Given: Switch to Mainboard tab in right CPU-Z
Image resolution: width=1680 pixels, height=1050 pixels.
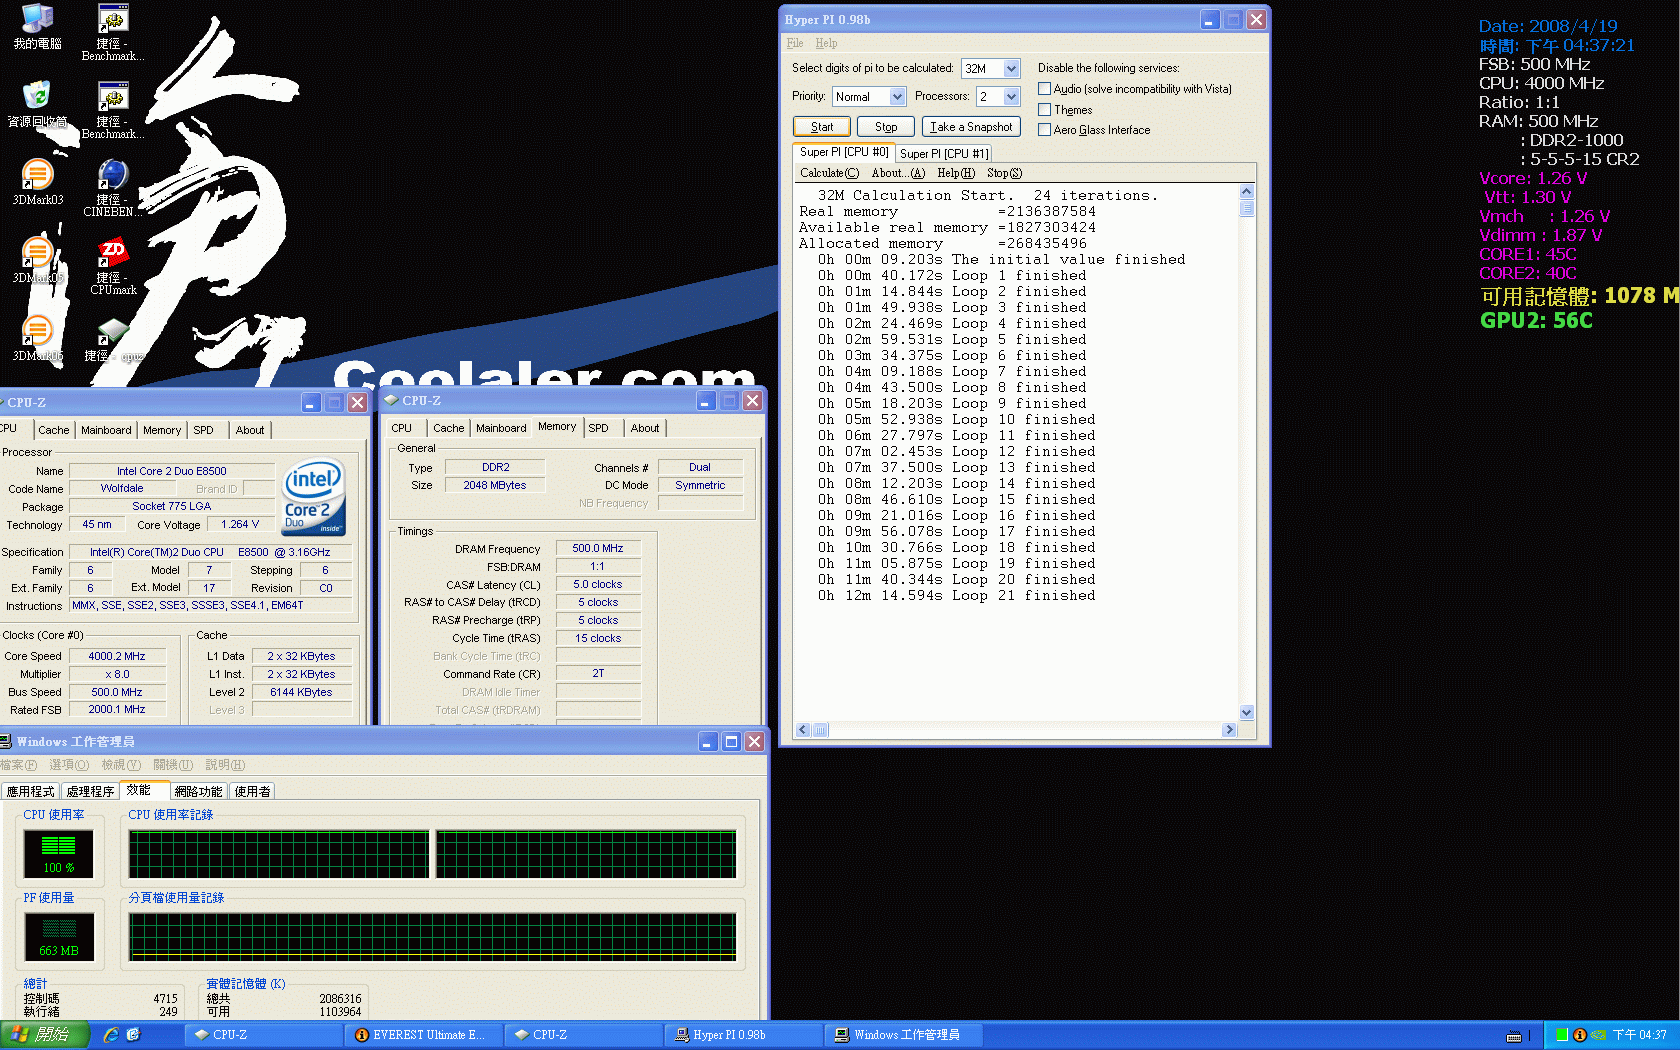Looking at the screenshot, I should point(501,428).
